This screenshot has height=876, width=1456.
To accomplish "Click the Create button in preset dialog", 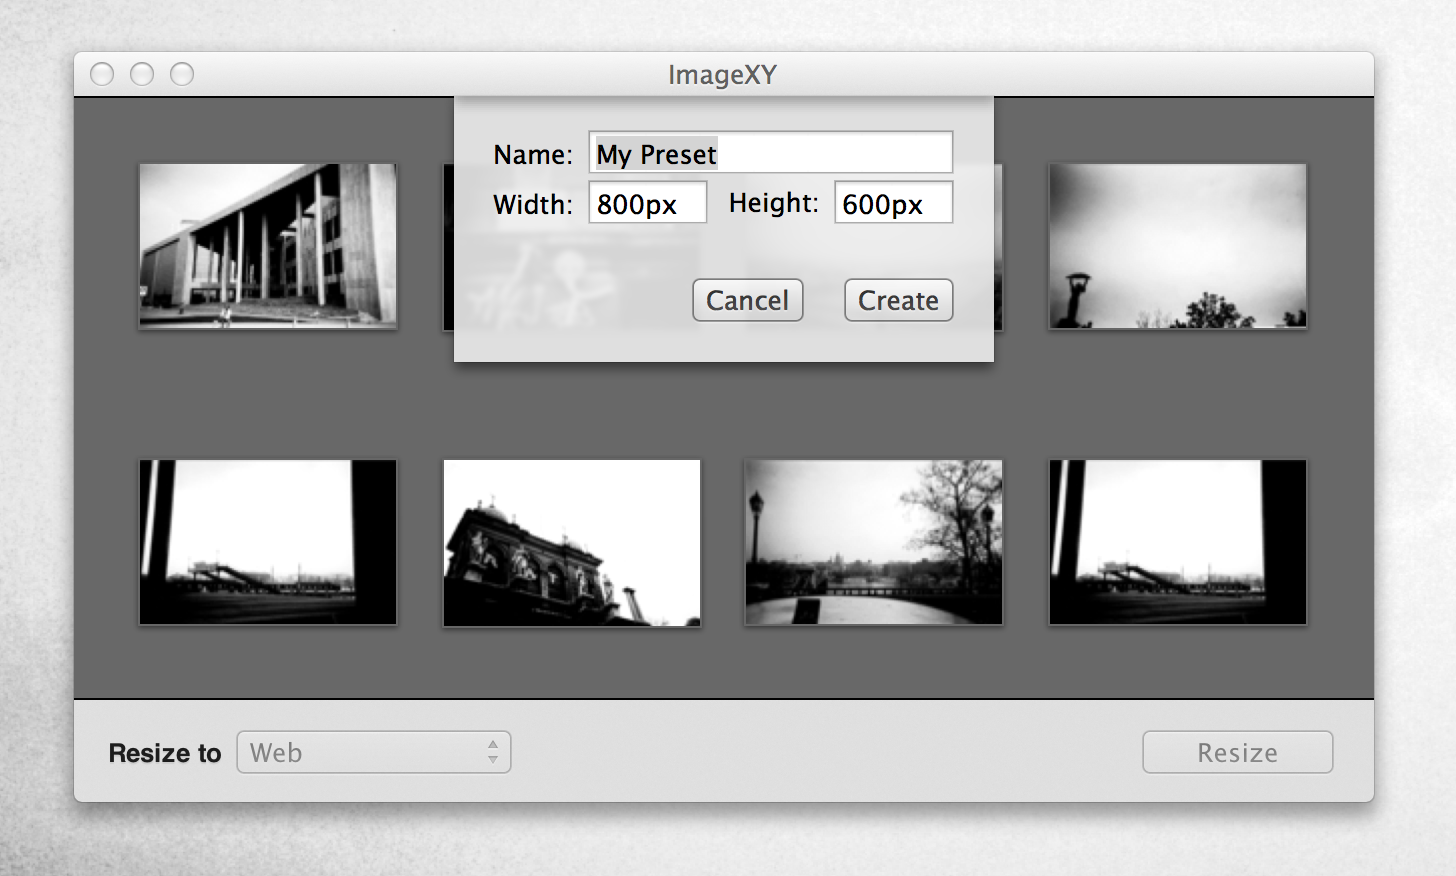I will [898, 300].
